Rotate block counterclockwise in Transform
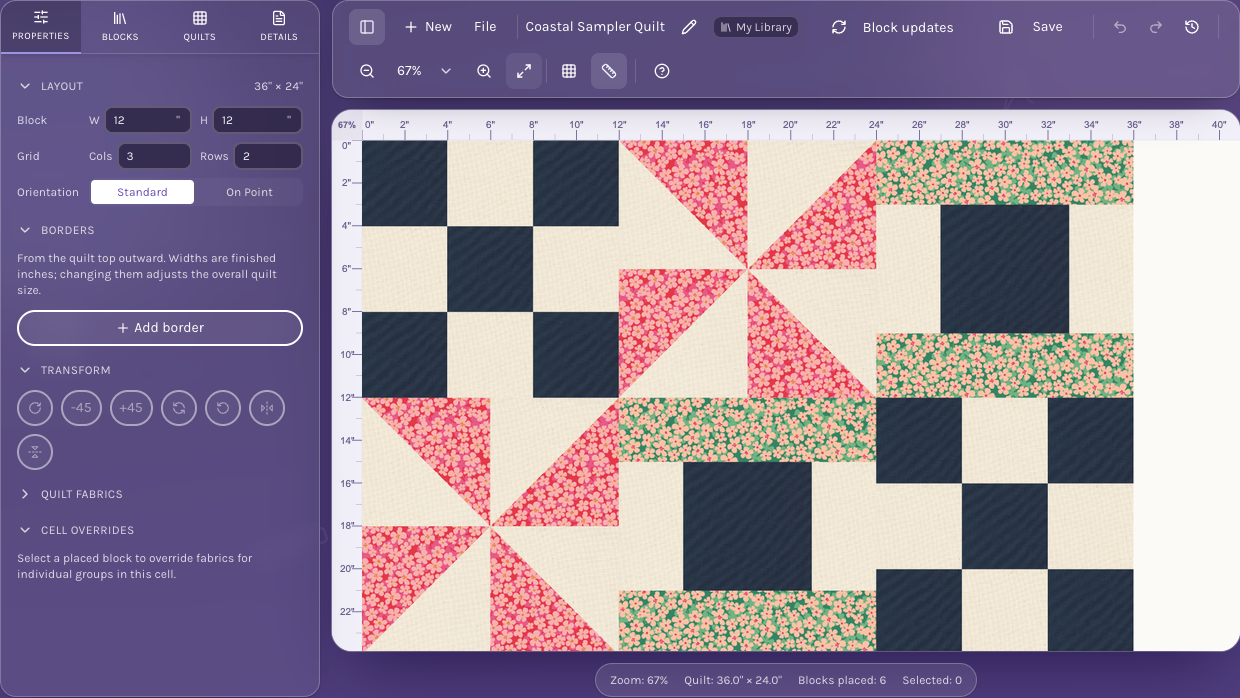Screen dimensions: 1240x698 tap(223, 408)
